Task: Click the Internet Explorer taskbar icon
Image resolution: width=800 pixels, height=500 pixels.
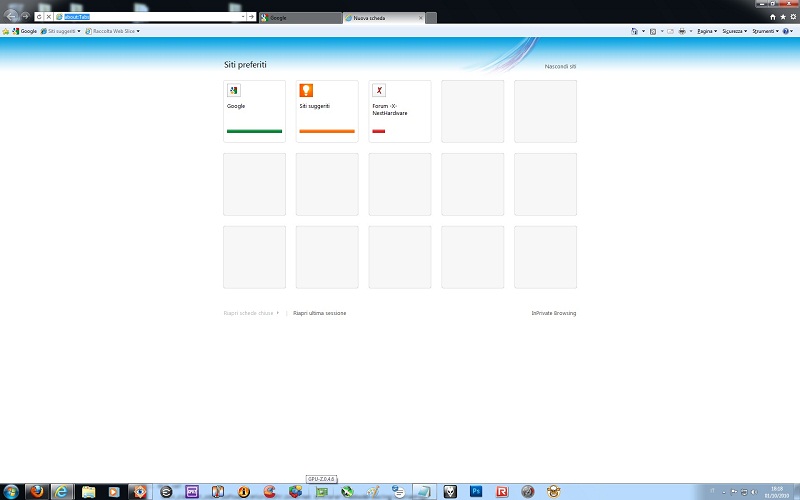Action: (x=62, y=491)
